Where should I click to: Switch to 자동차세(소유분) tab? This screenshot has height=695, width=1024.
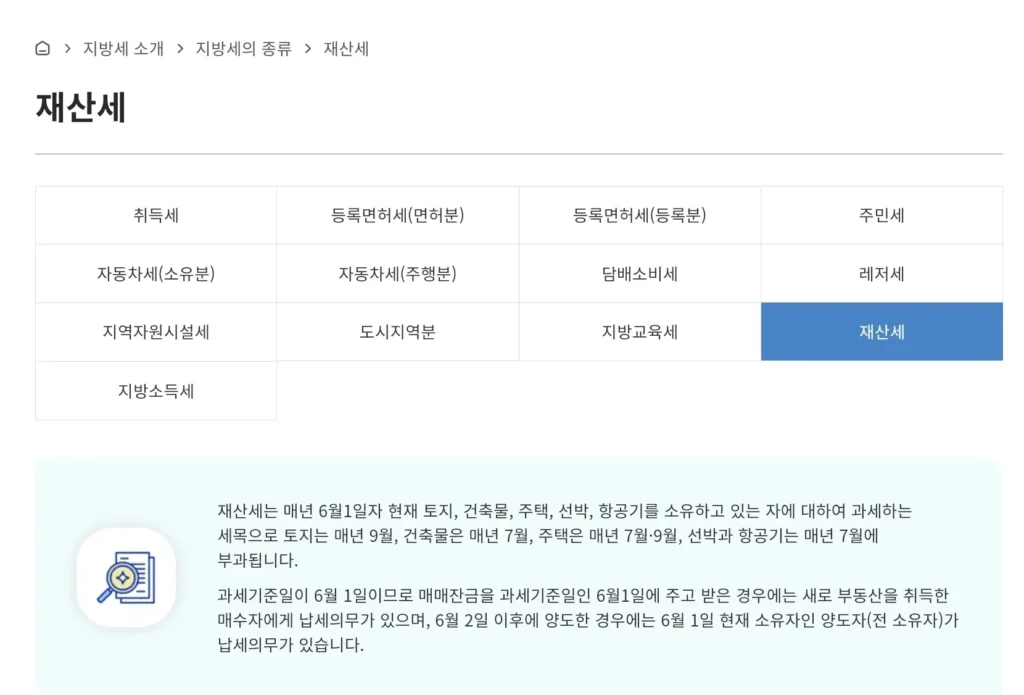point(156,274)
